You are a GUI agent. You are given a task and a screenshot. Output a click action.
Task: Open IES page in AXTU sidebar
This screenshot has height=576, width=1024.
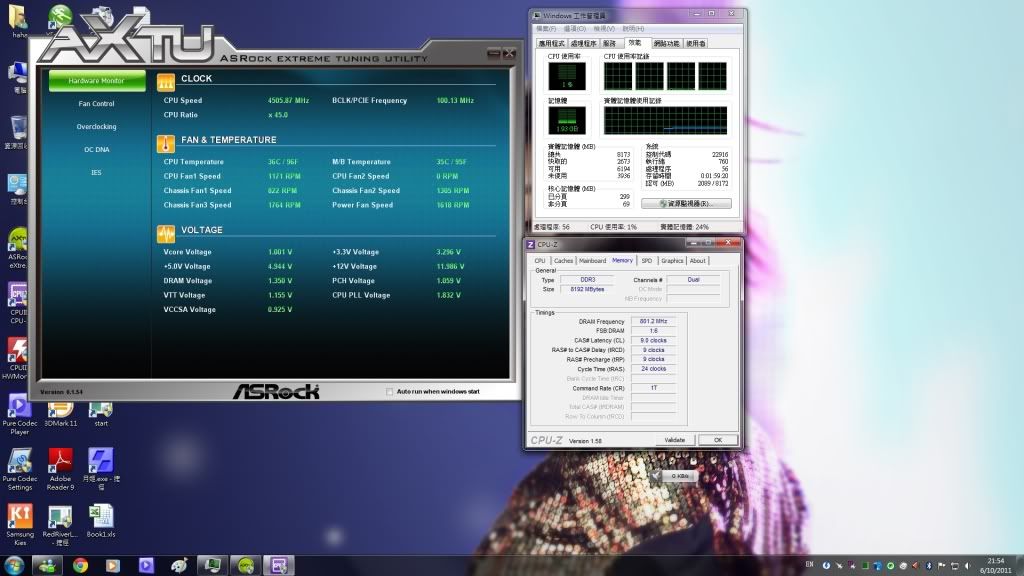(x=97, y=172)
